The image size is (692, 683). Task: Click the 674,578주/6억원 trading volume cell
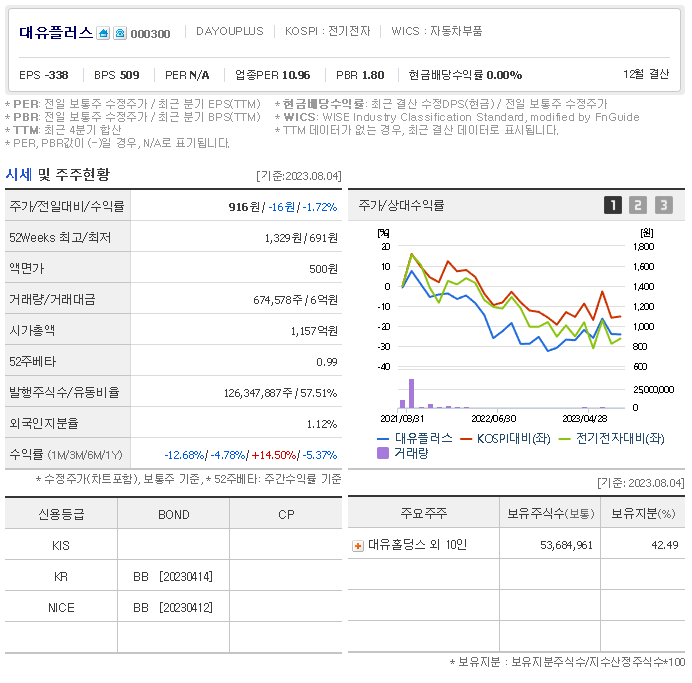tap(295, 300)
